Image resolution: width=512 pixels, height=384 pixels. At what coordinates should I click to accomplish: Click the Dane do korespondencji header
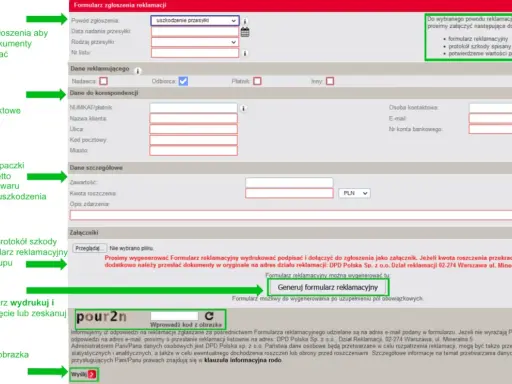click(104, 93)
